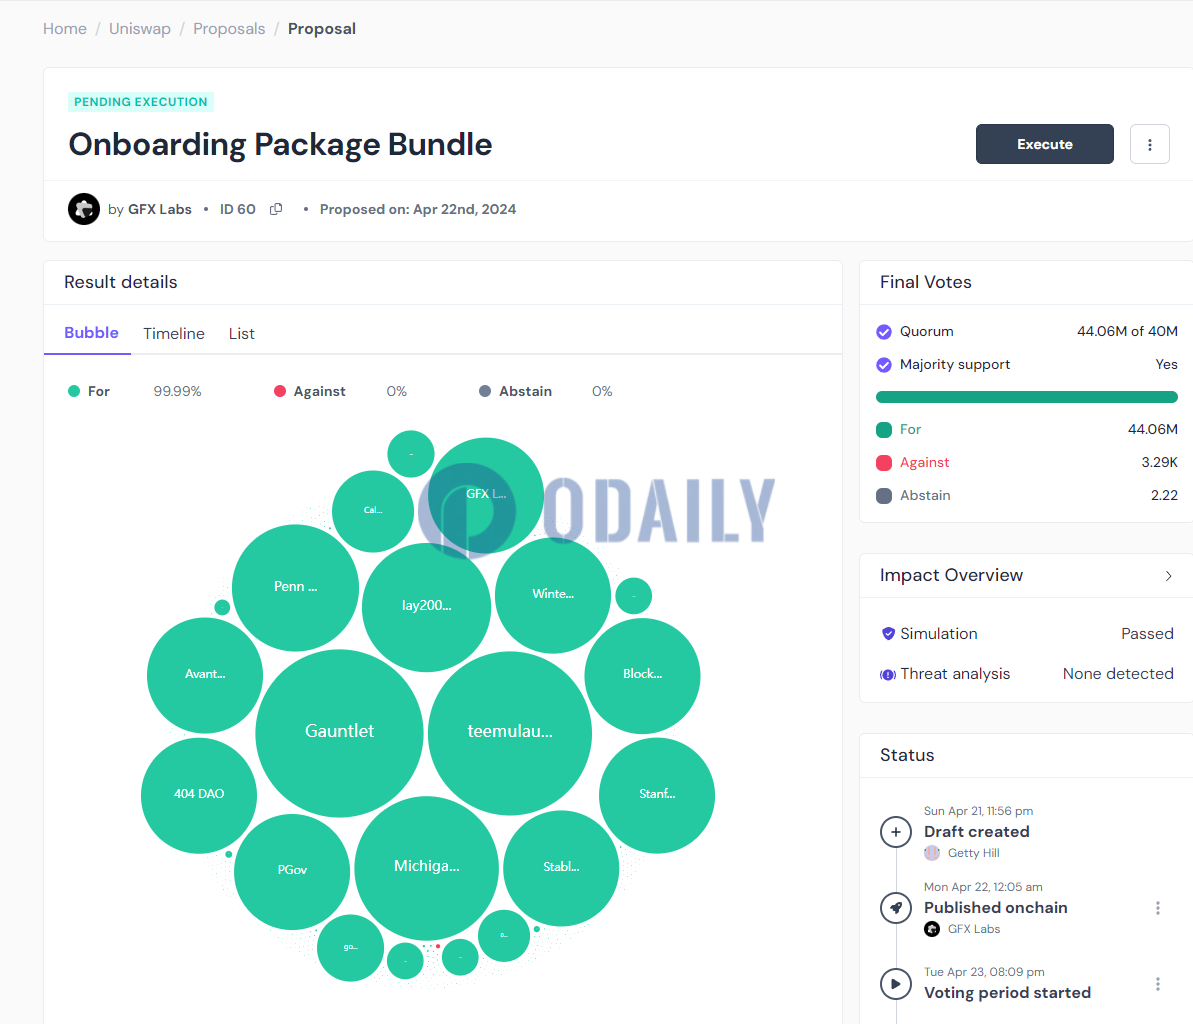Image resolution: width=1193 pixels, height=1024 pixels.
Task: Select the Michiga... voter bubble
Action: click(427, 868)
